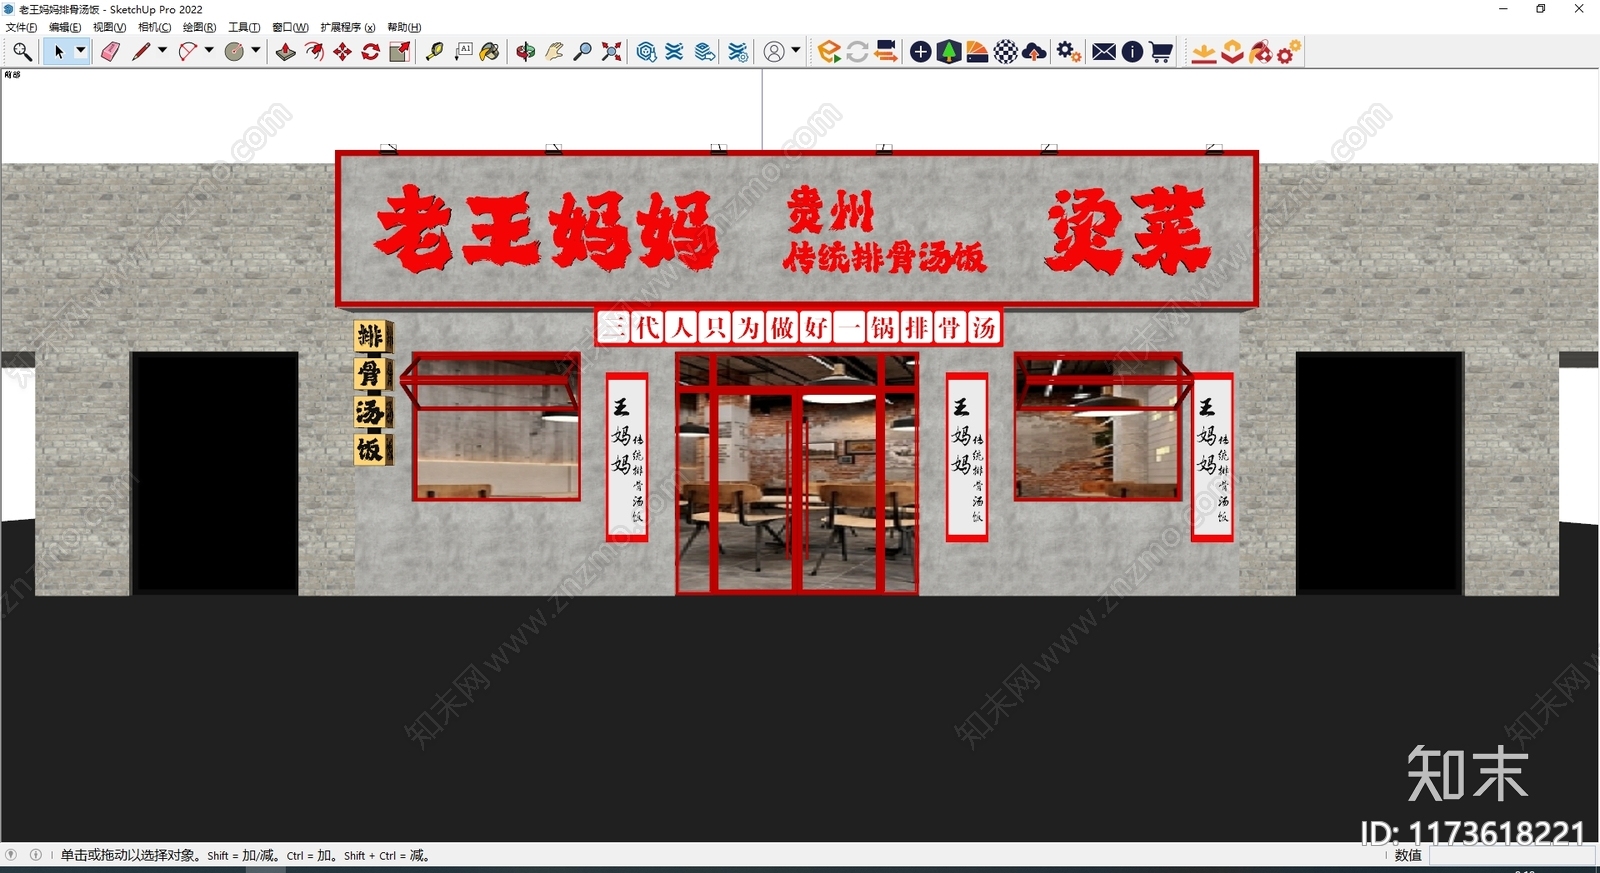Select the arrow Select tool
Image resolution: width=1600 pixels, height=873 pixels.
coord(58,52)
